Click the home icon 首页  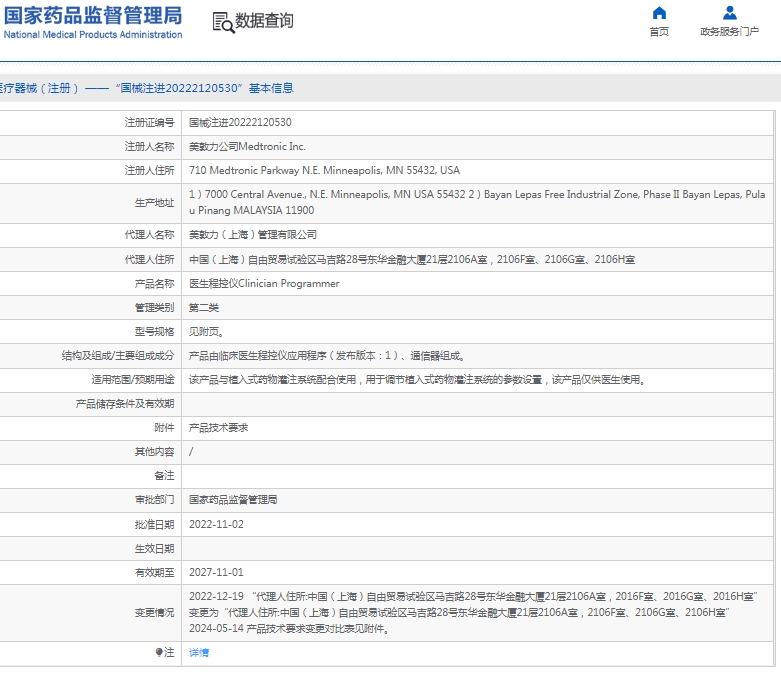point(659,13)
